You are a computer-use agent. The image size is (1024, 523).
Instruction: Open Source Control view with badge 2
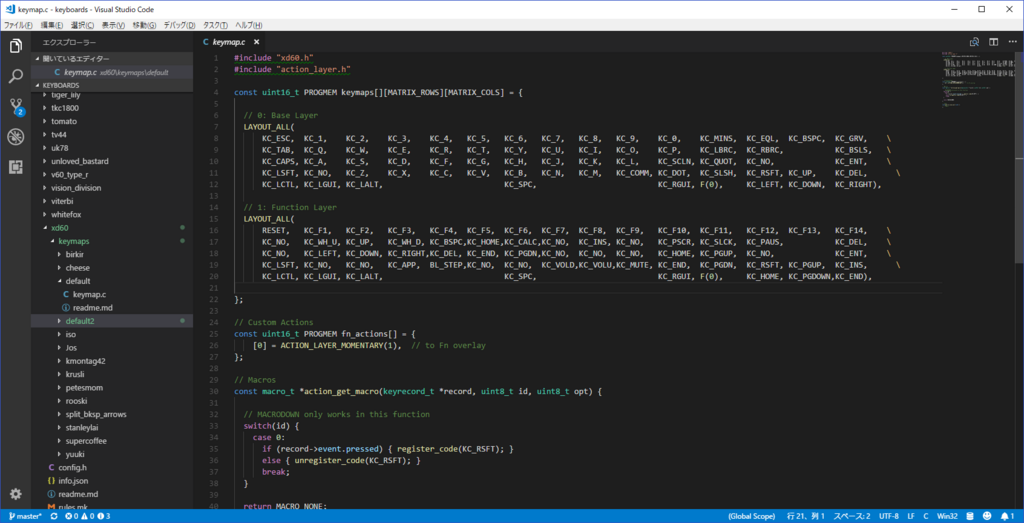(x=16, y=107)
